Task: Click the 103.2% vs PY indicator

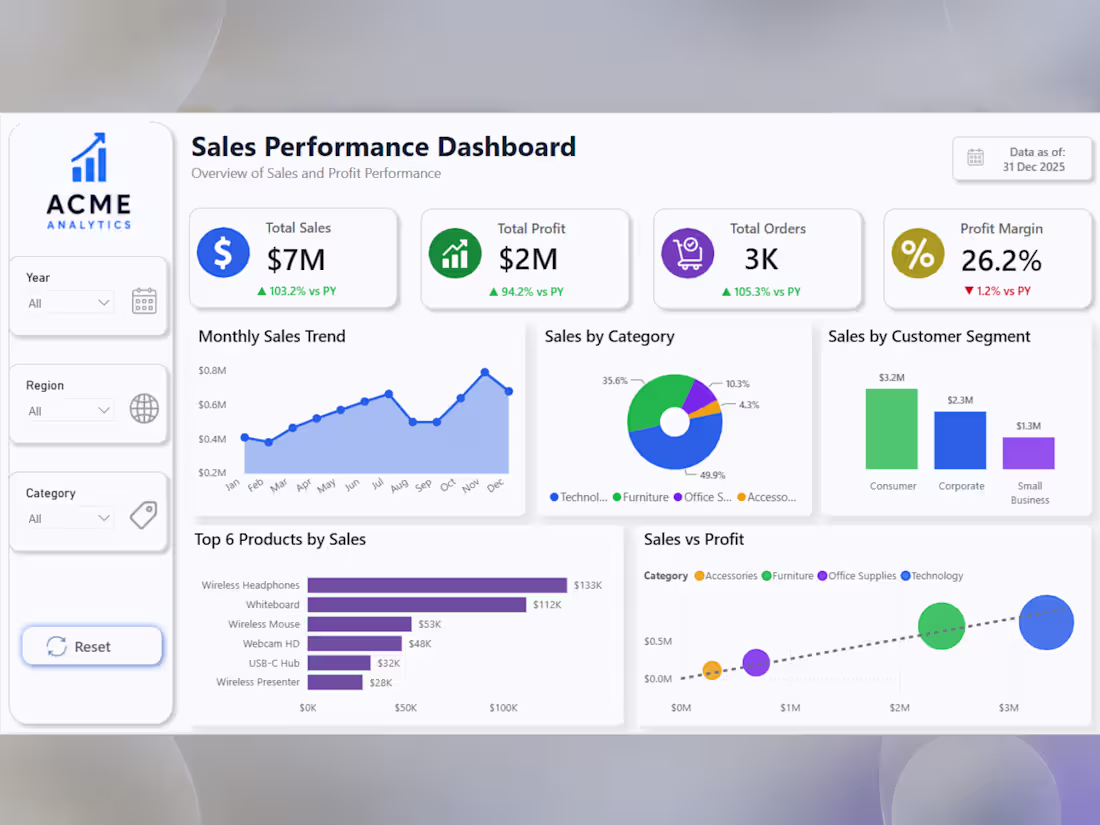Action: click(x=297, y=290)
